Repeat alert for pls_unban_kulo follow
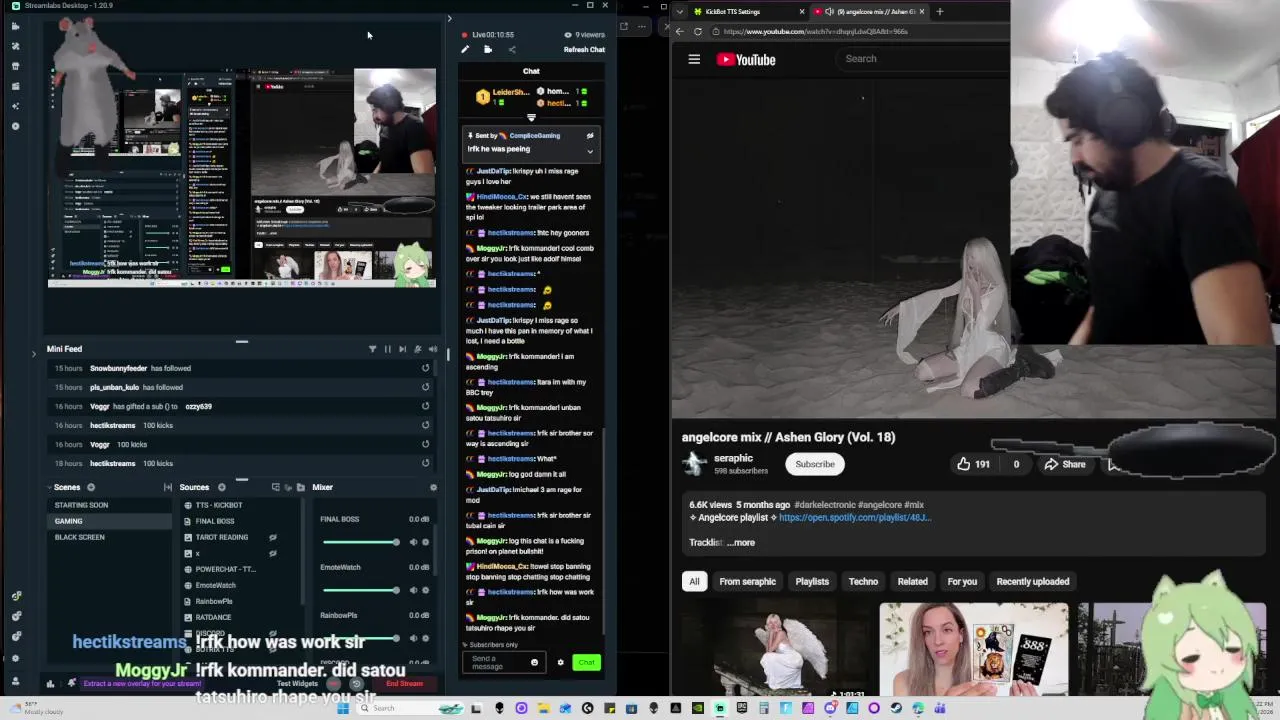The image size is (1280, 720). pos(425,387)
